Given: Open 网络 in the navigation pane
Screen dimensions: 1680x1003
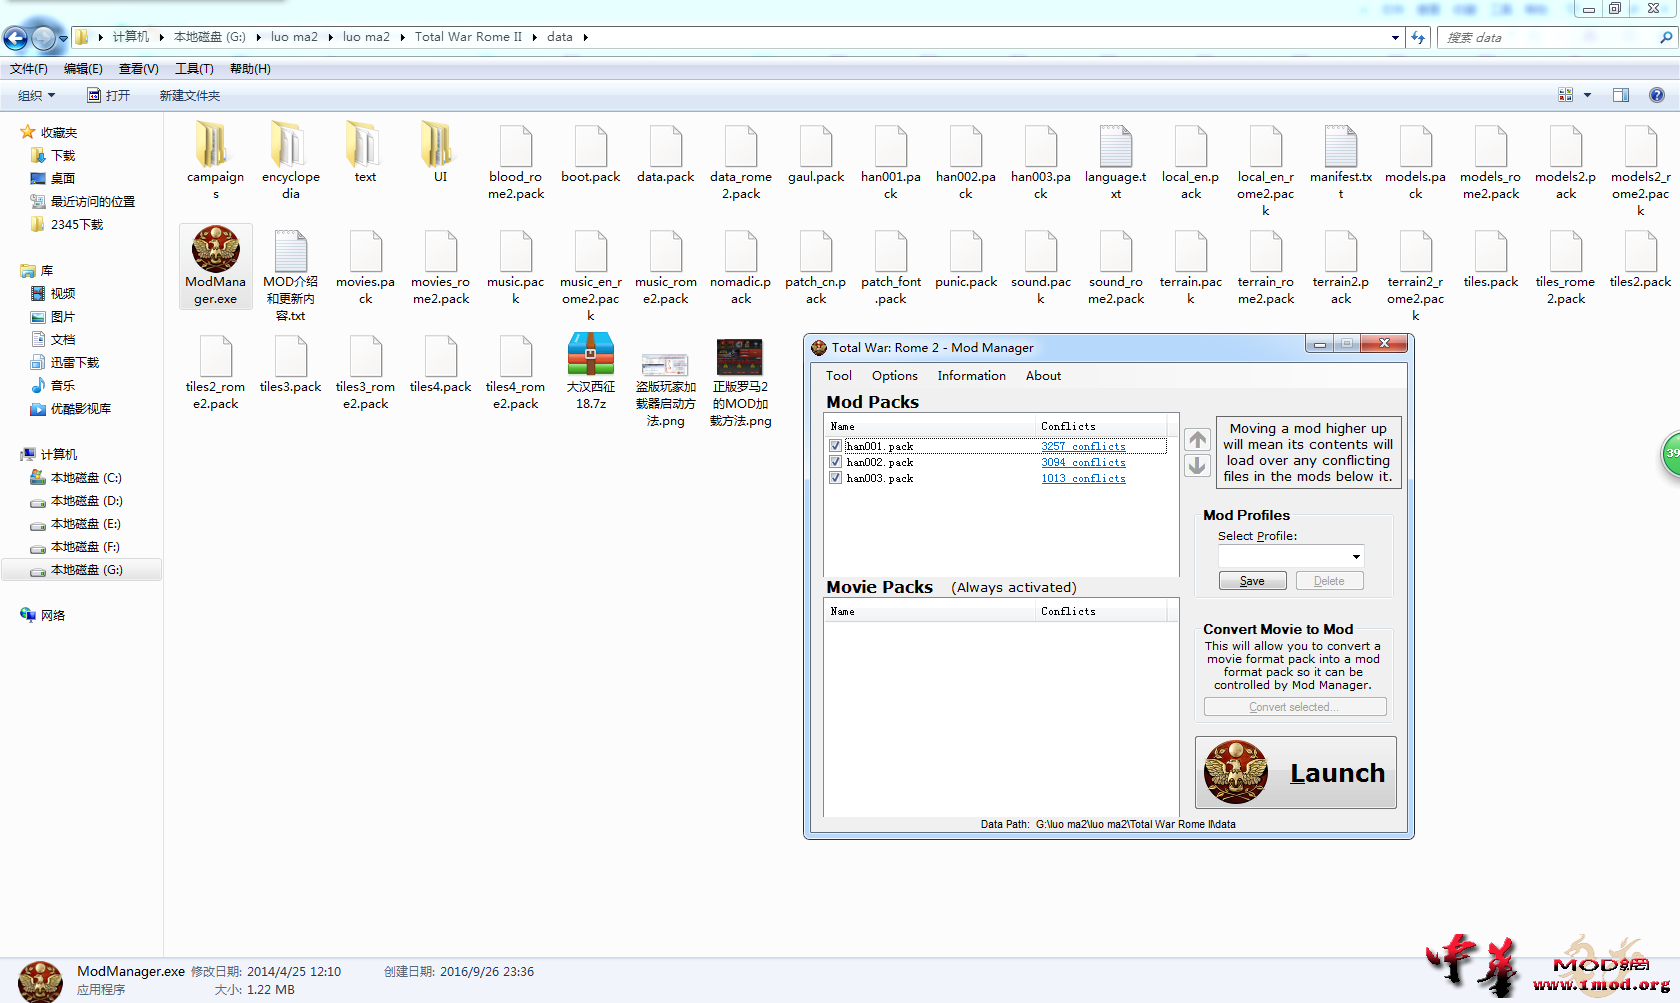Looking at the screenshot, I should 53,616.
